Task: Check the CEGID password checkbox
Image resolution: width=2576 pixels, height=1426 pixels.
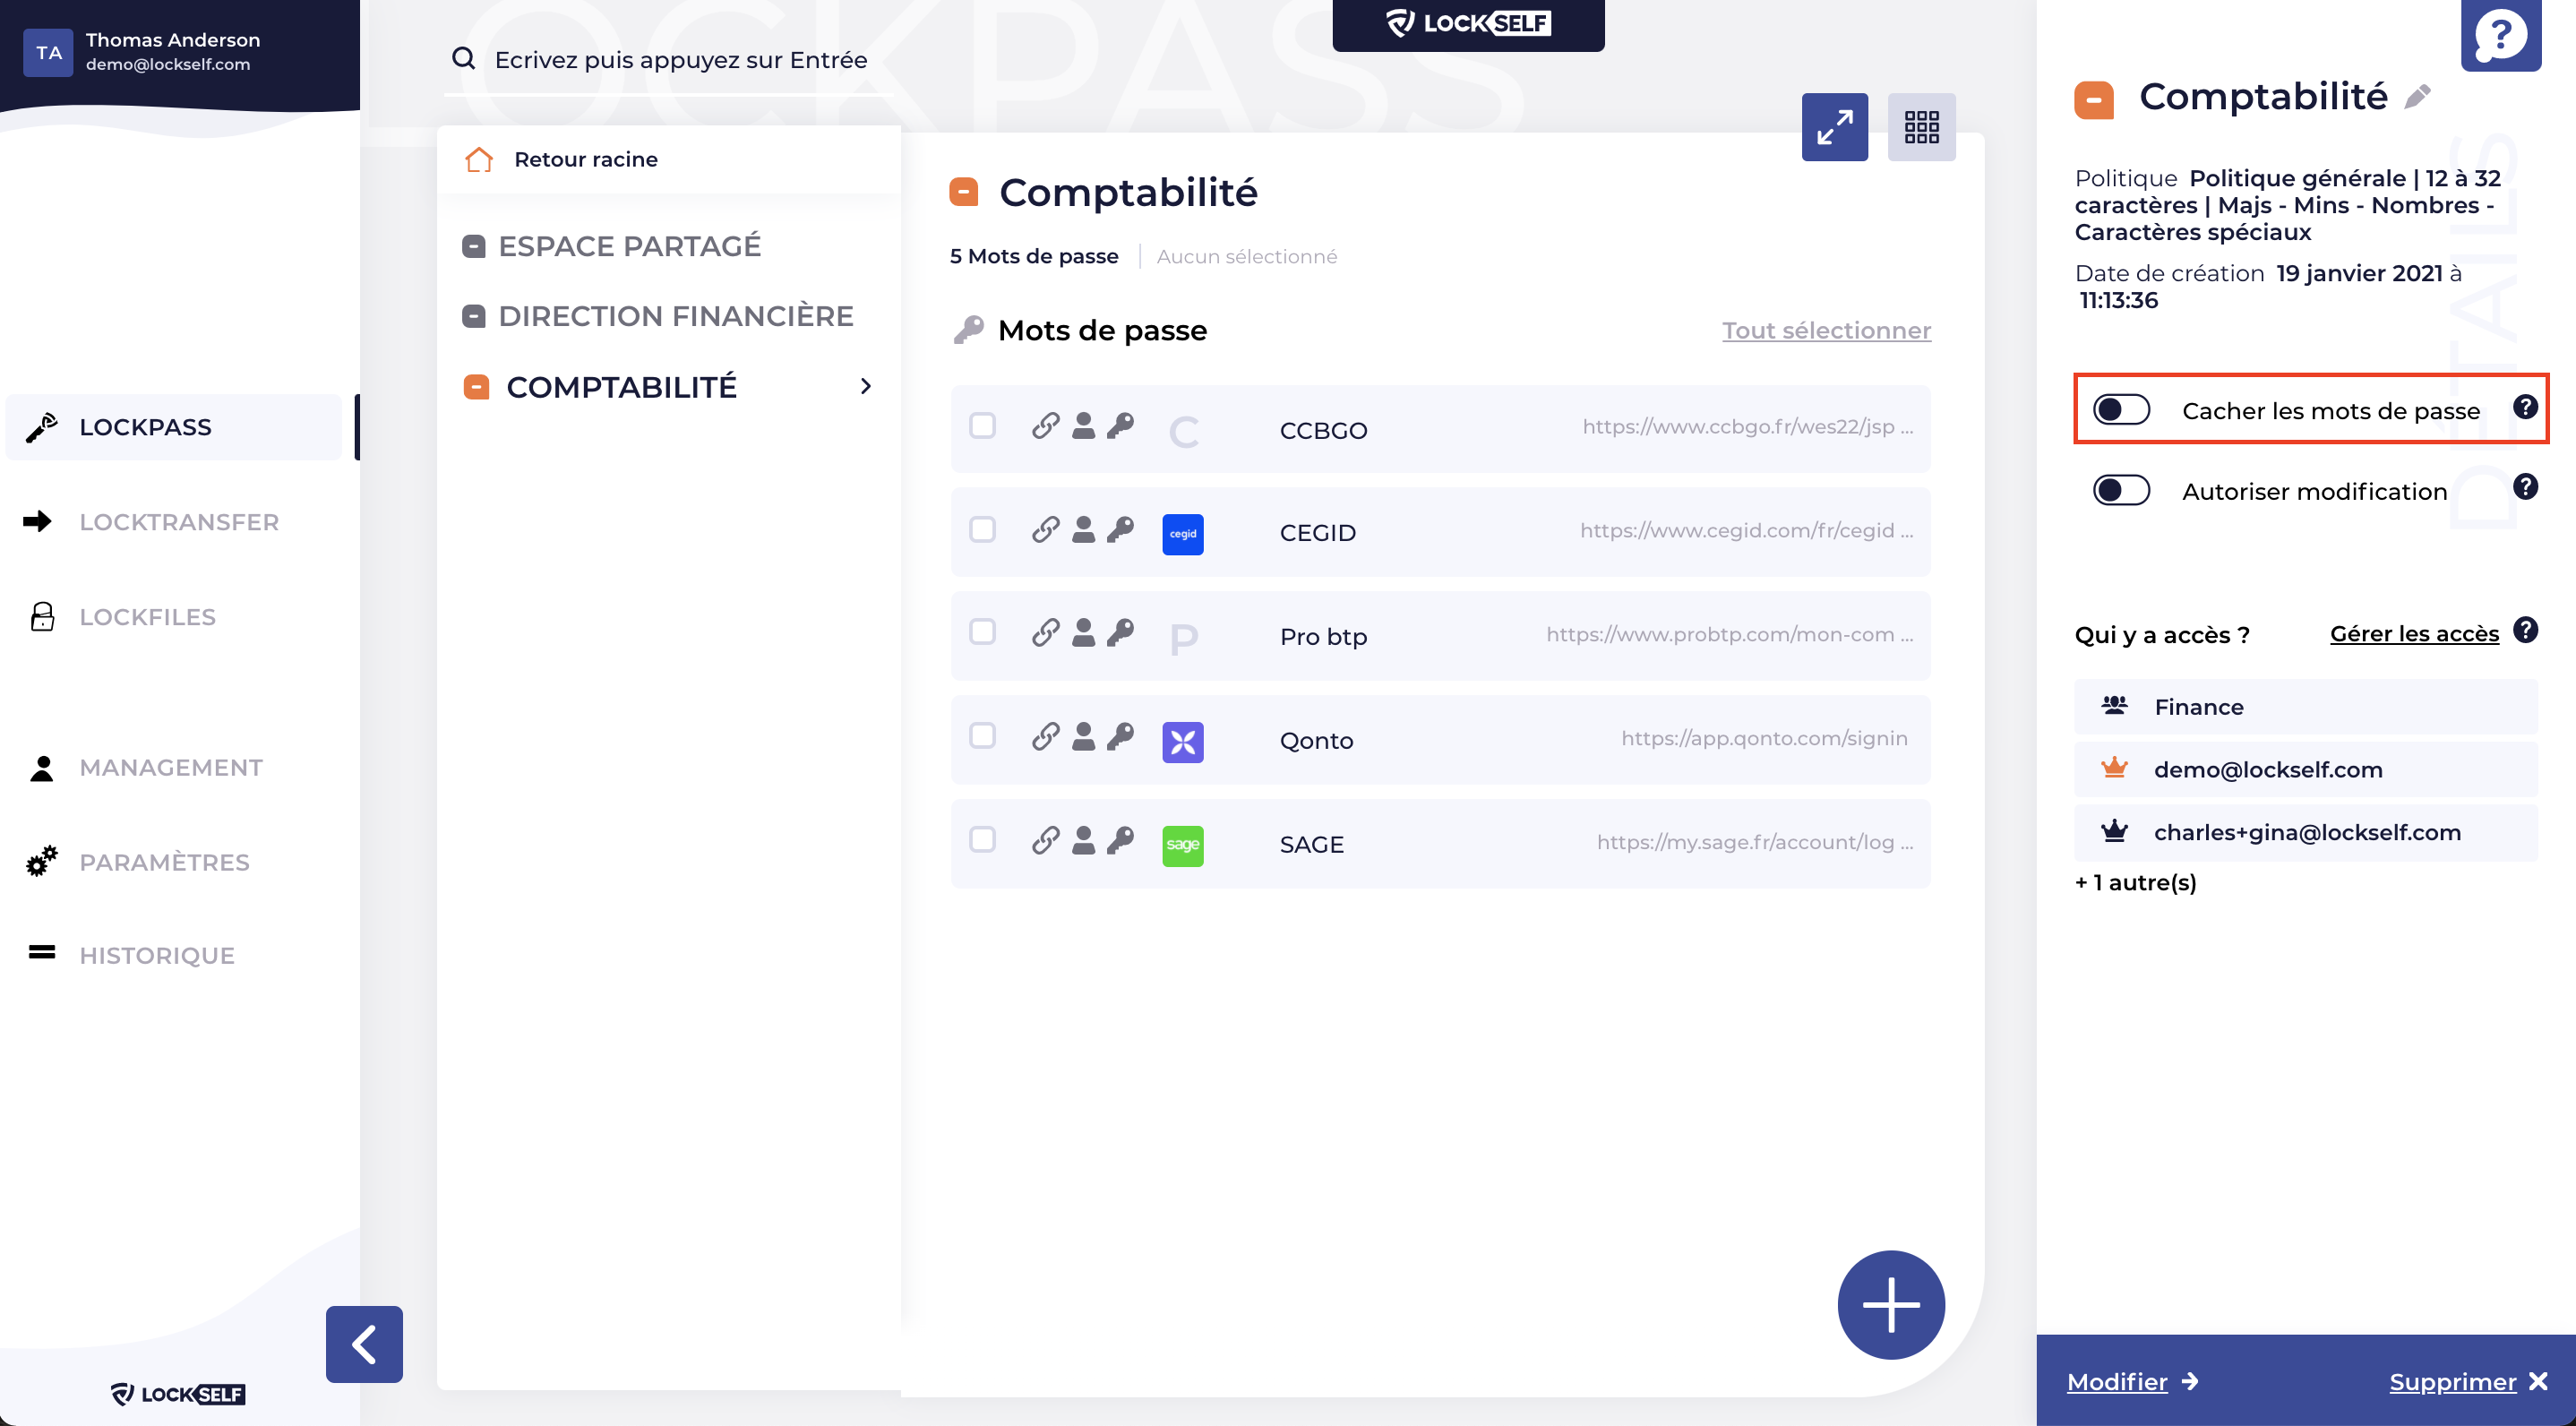Action: [982, 529]
